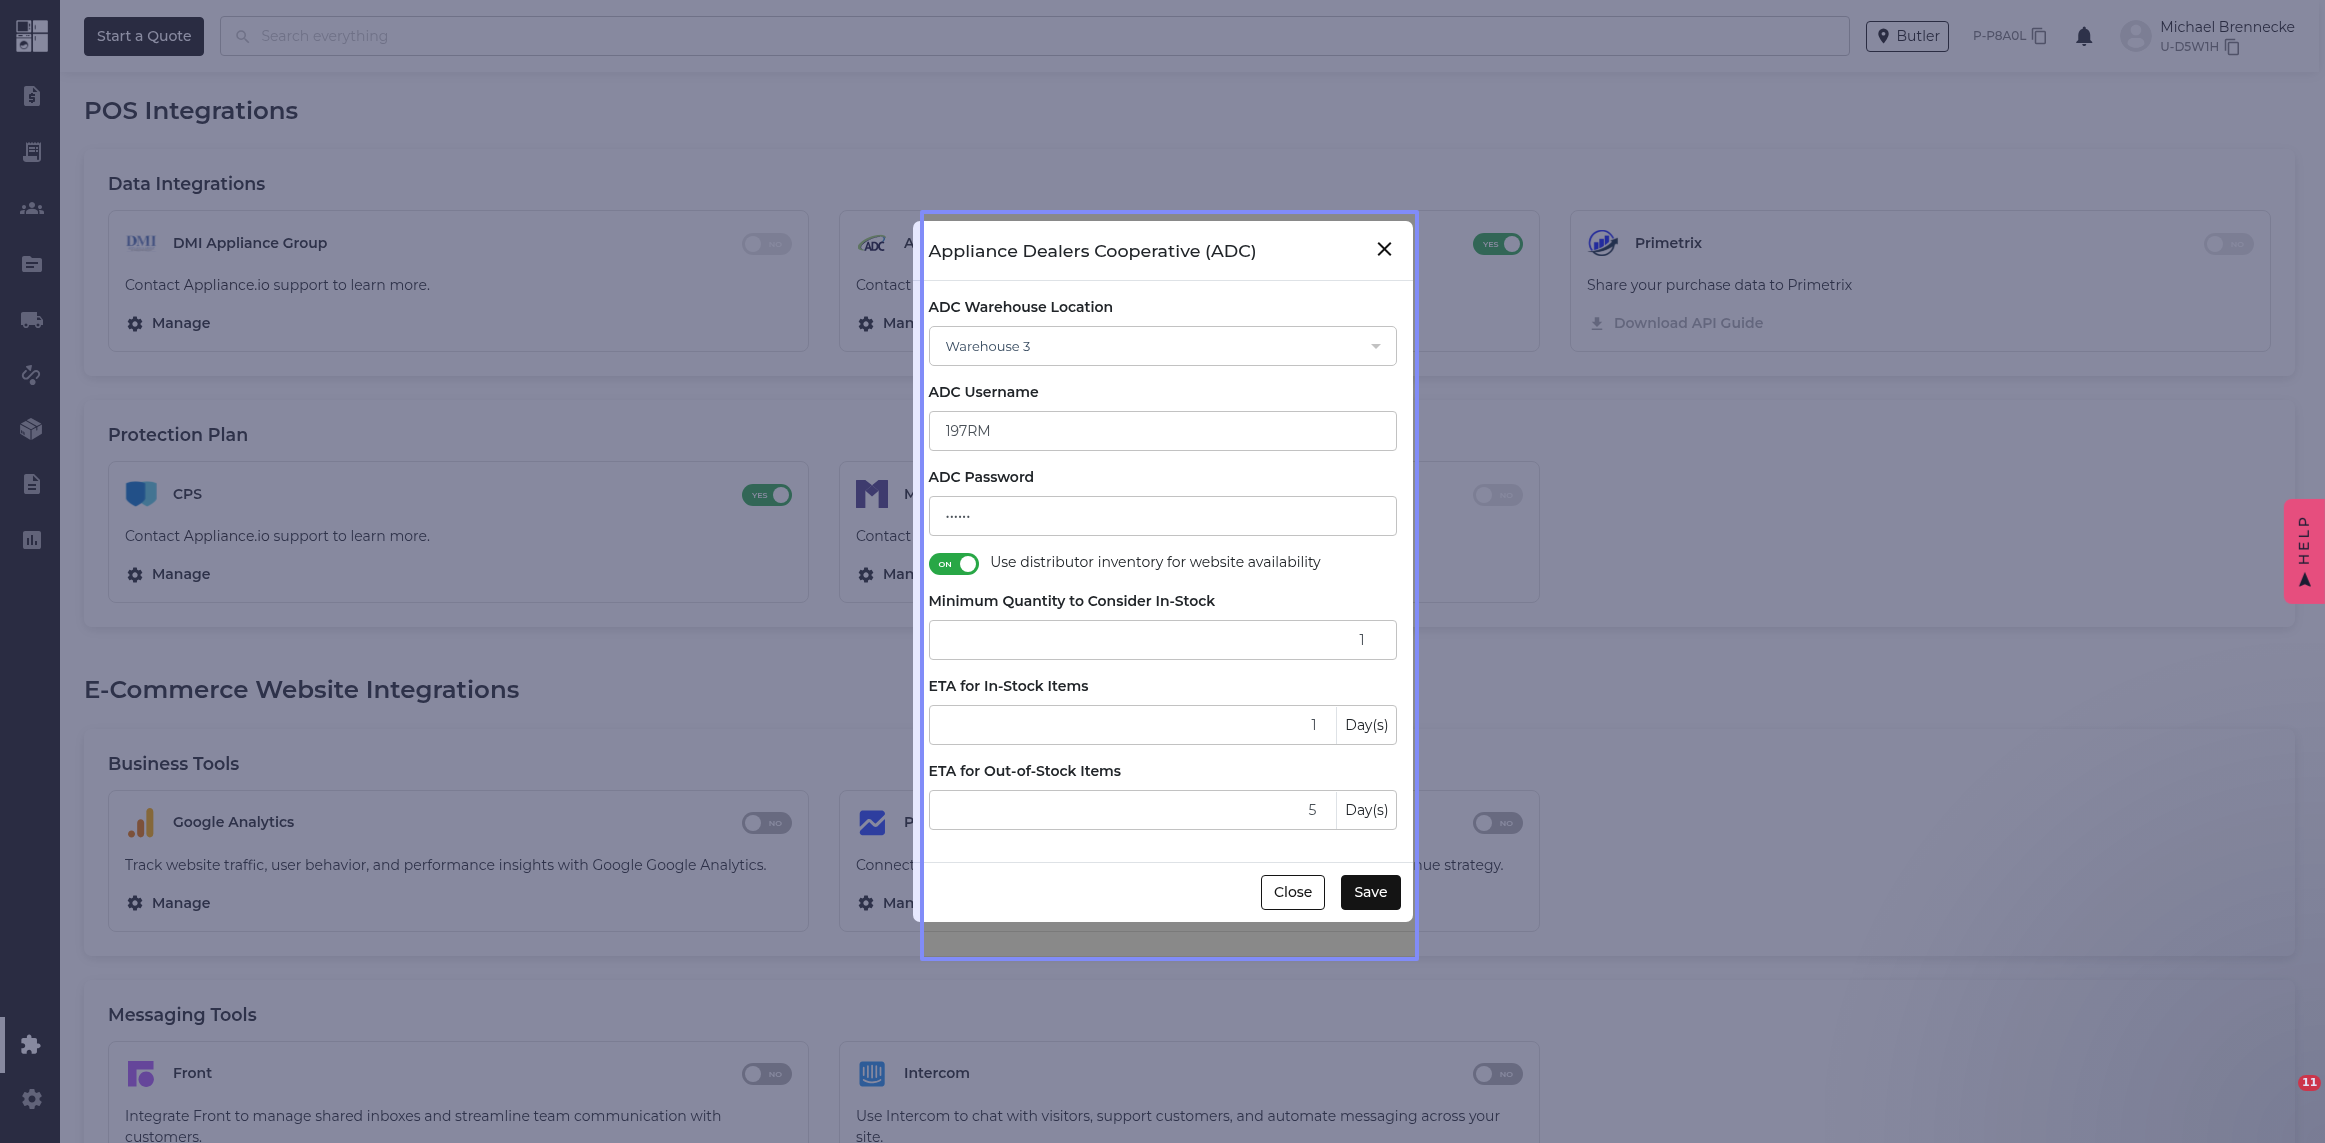Toggle the CPS protection plan switch

(767, 495)
